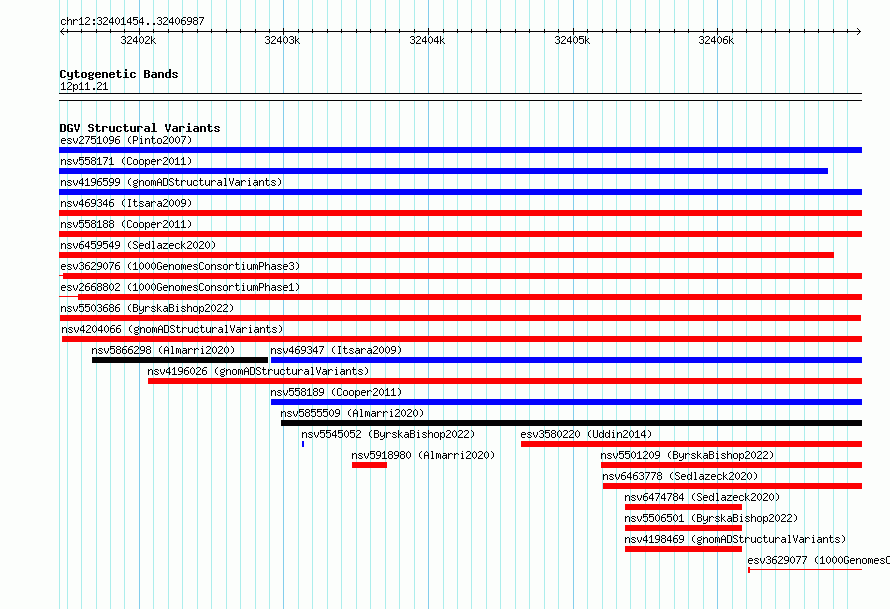The height and width of the screenshot is (609, 890).
Task: Open nsv5545052 (ByrskaBishop2022) label
Action: (x=388, y=434)
